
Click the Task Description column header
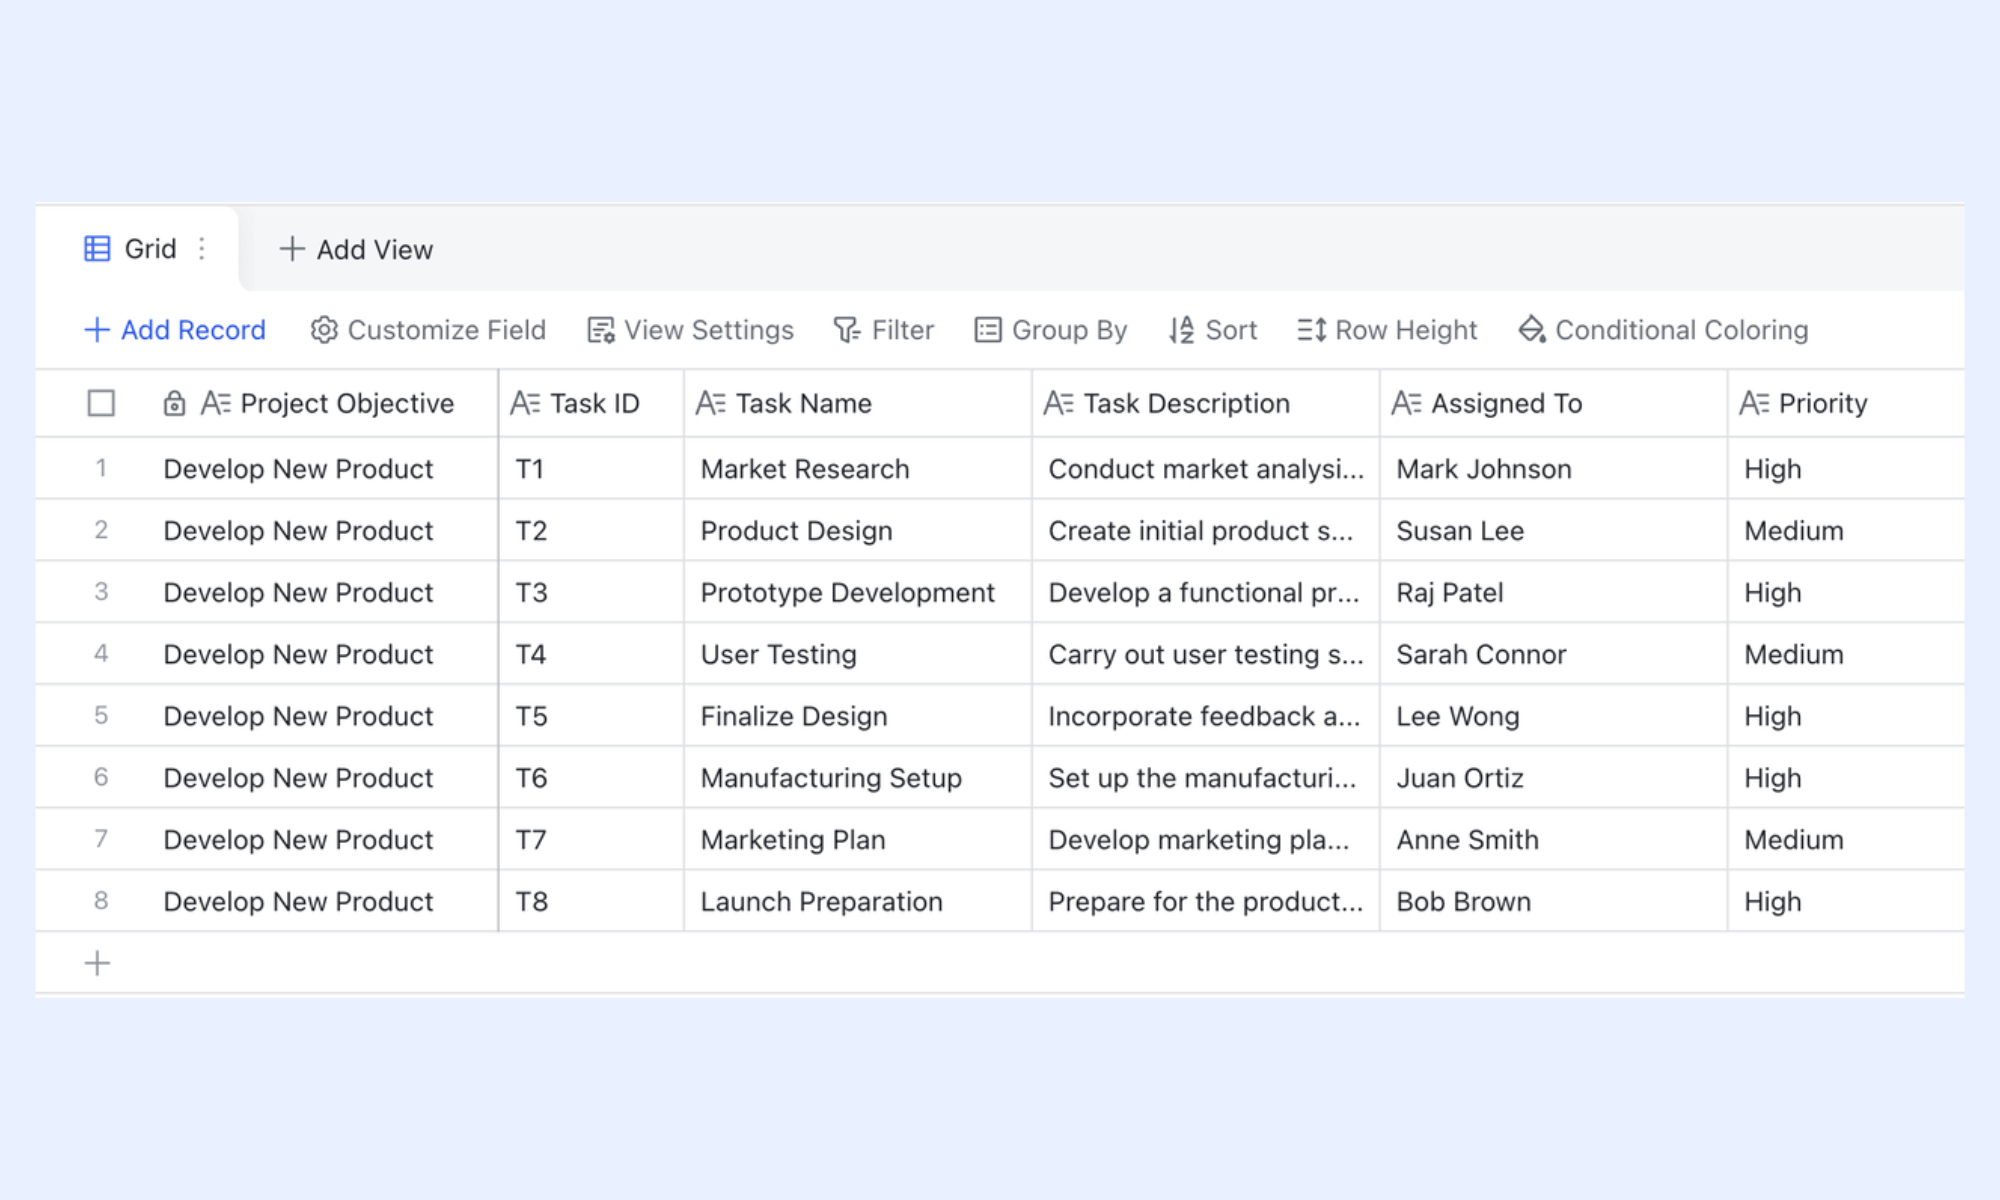1206,403
